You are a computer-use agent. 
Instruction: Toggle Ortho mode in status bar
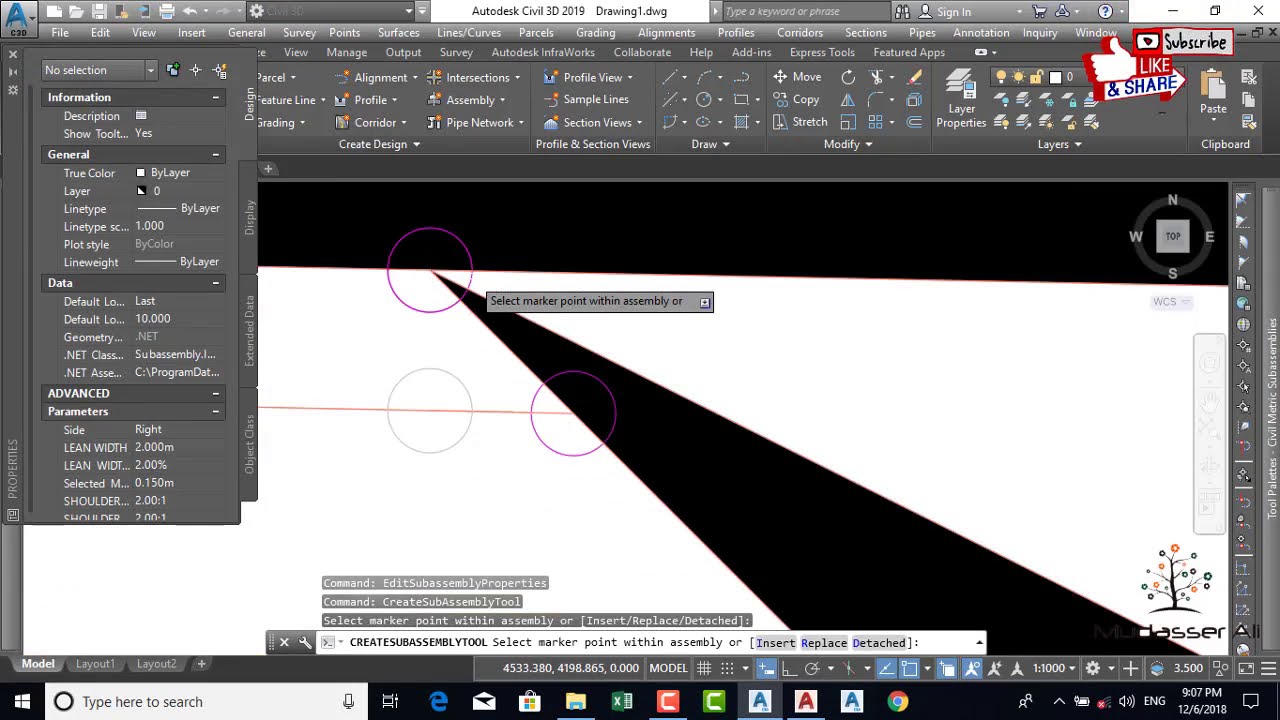[788, 668]
